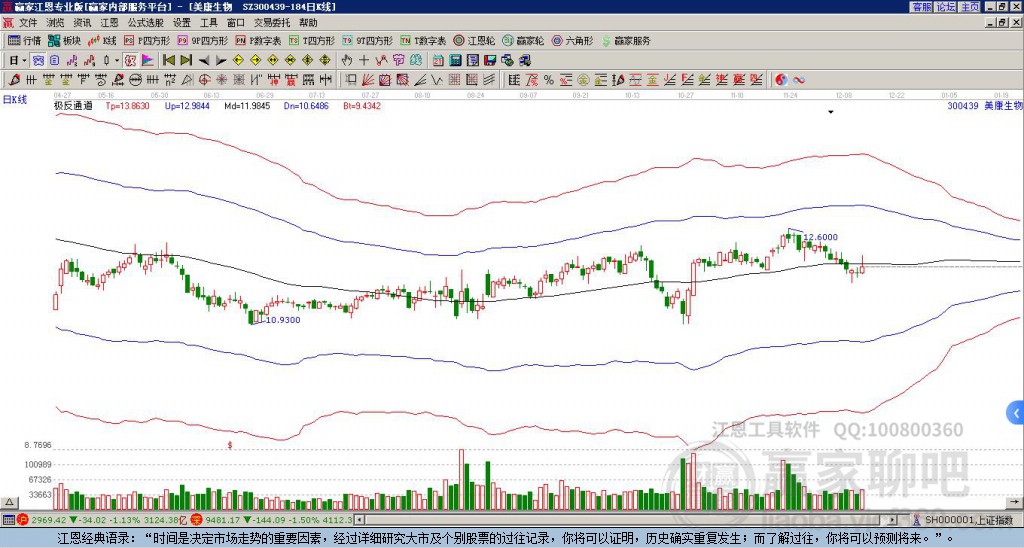Open the calculator icon
Viewport: 1024px width, 548px height.
point(455,60)
